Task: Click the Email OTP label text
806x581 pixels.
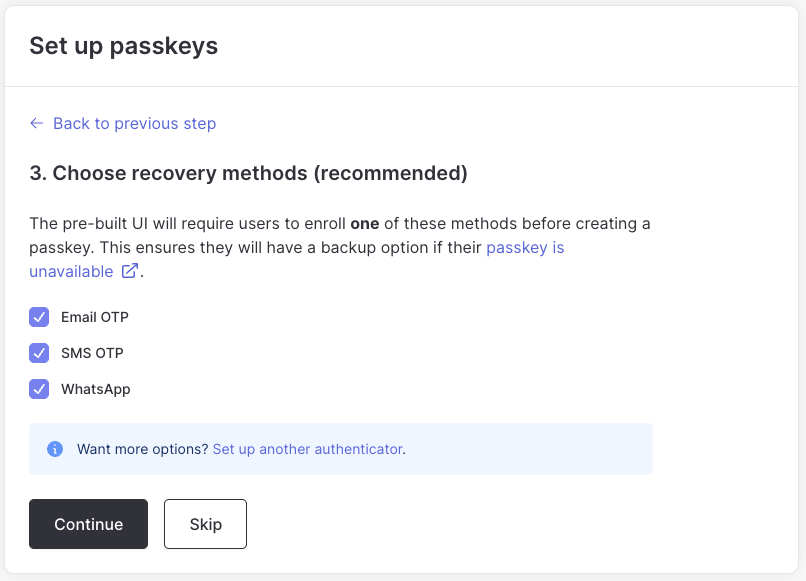Action: (x=93, y=317)
